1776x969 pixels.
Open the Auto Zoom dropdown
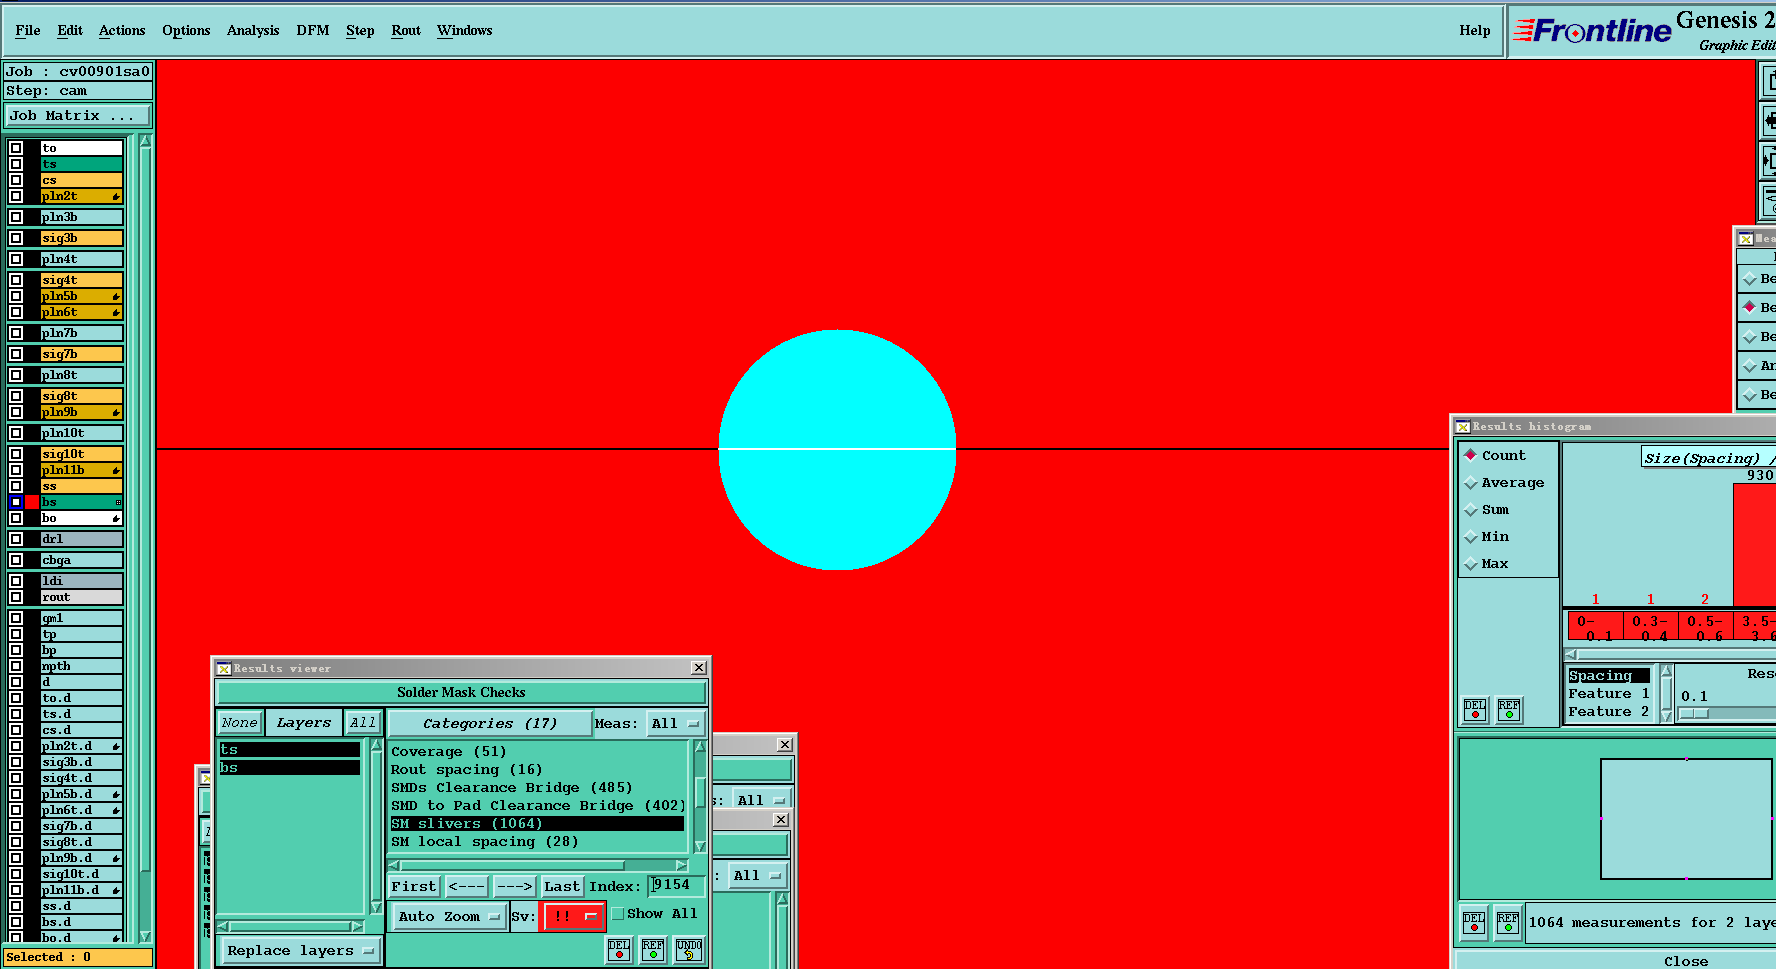pos(448,917)
